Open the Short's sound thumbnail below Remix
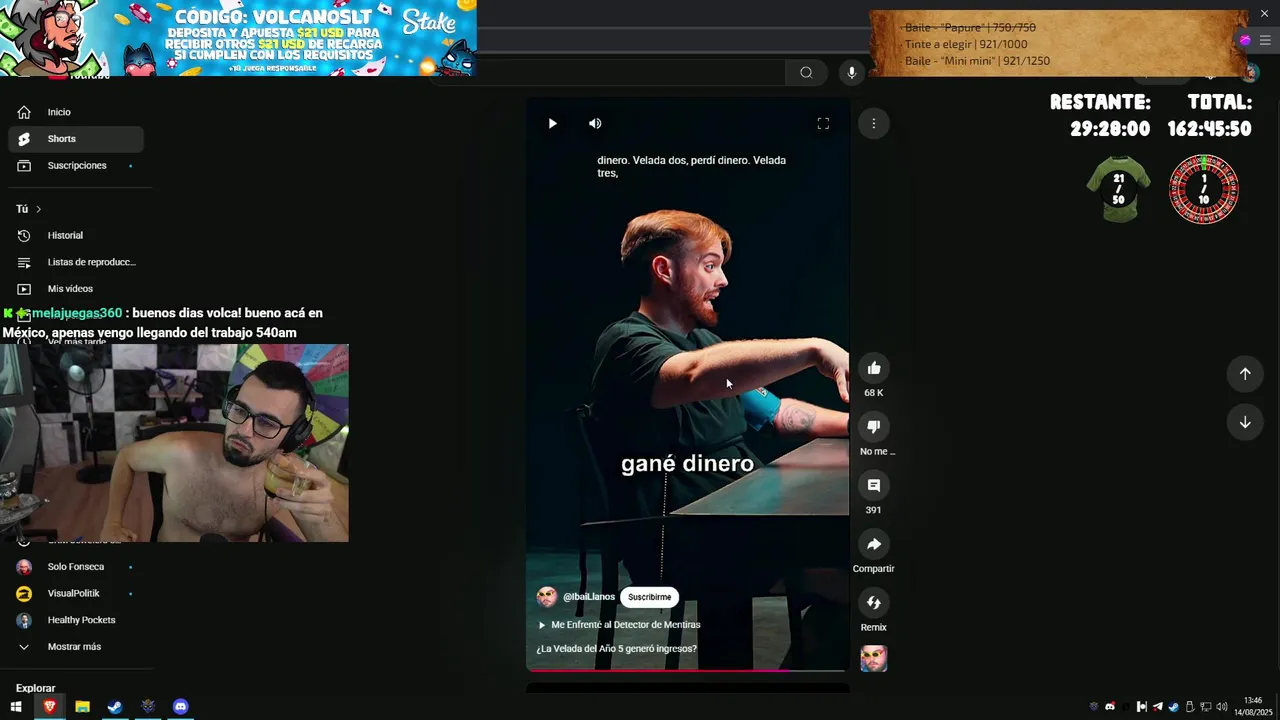 click(873, 659)
